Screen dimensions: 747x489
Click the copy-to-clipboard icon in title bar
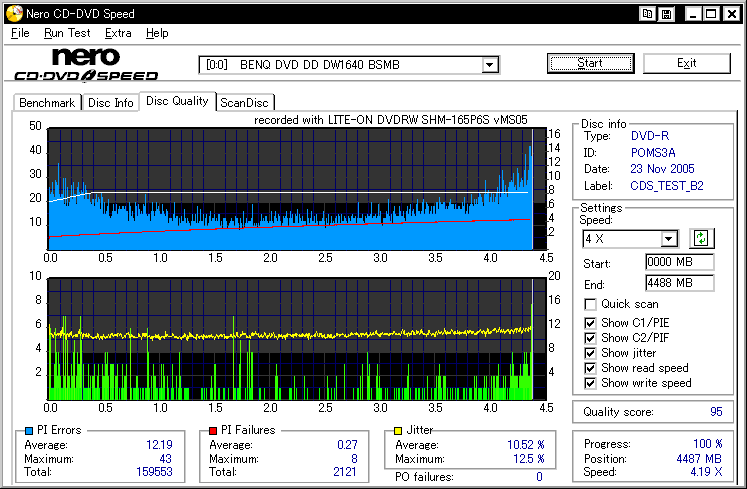[648, 14]
